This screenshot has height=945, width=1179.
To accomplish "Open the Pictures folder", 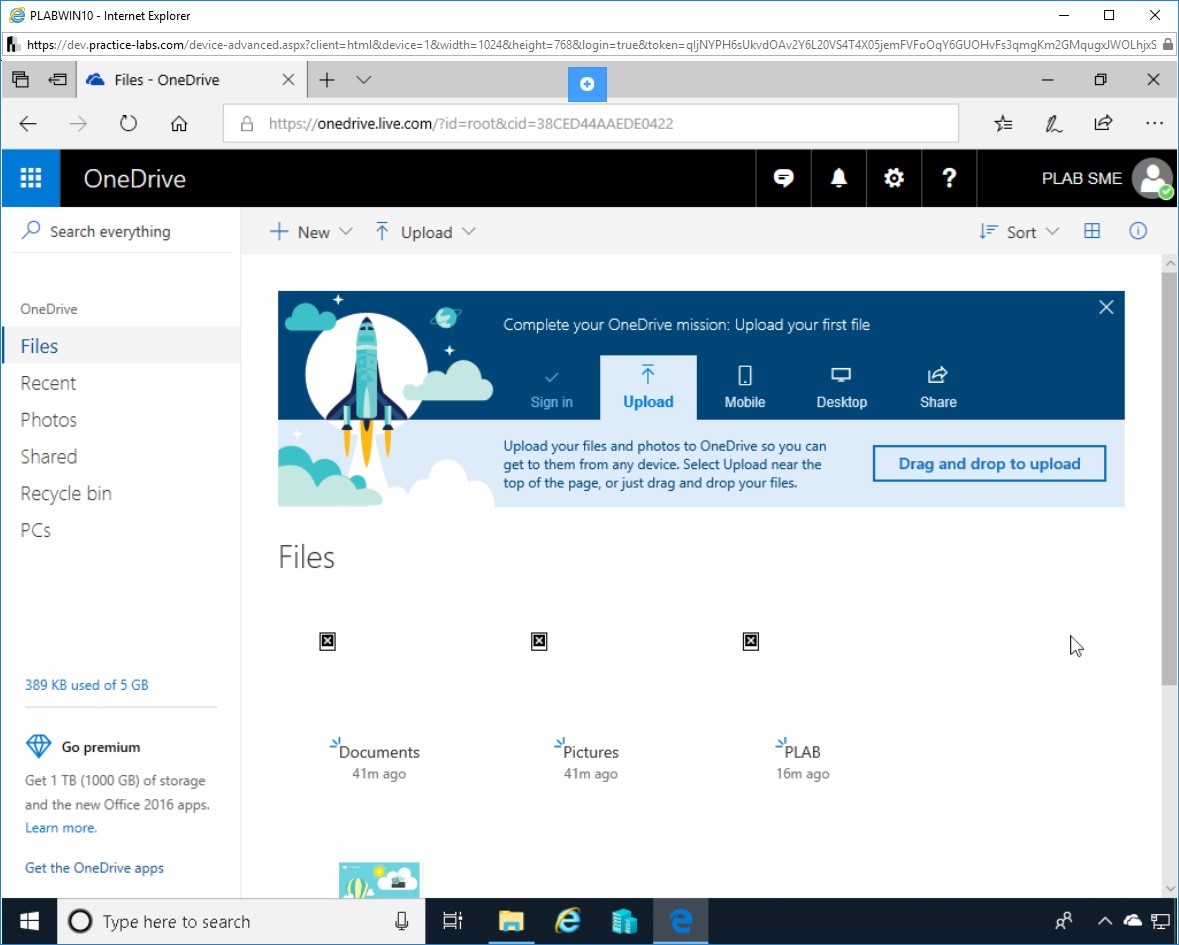I will click(590, 752).
